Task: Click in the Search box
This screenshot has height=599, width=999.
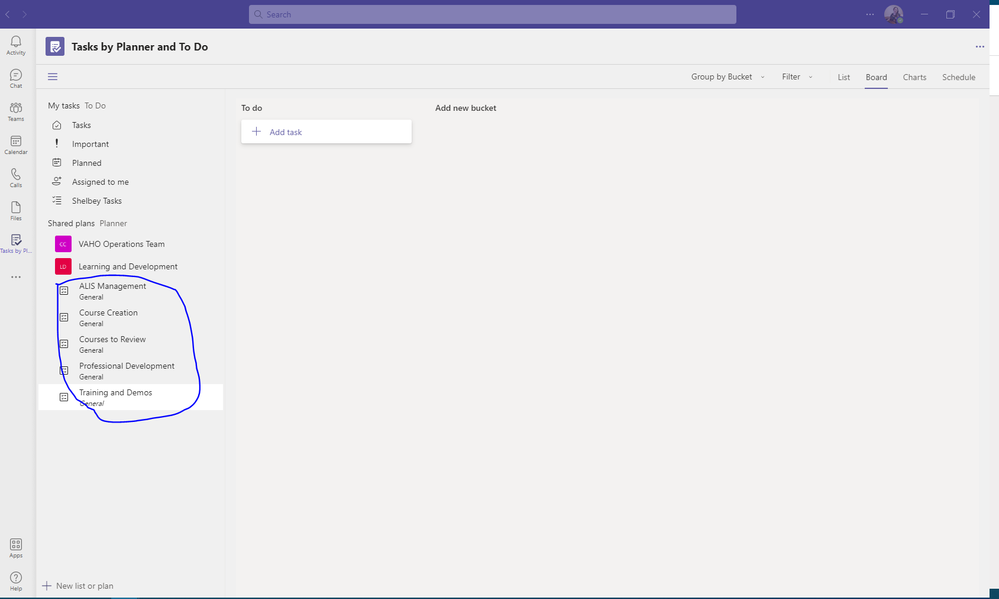Action: 492,14
